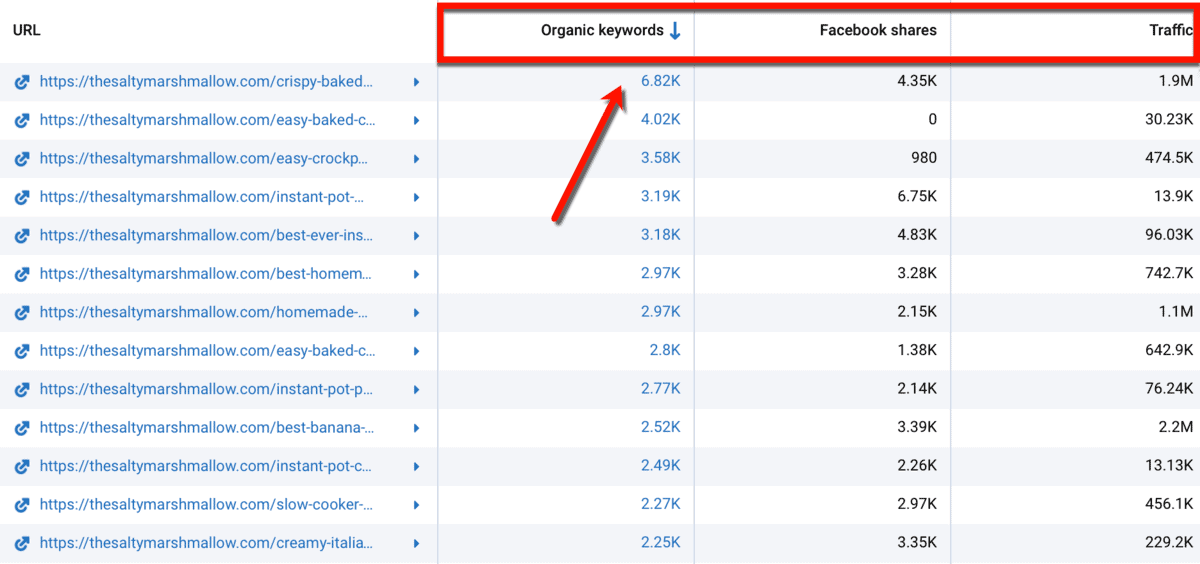This screenshot has height=564, width=1200.
Task: Open external link icon for creamy-italia URL
Action: (22, 543)
